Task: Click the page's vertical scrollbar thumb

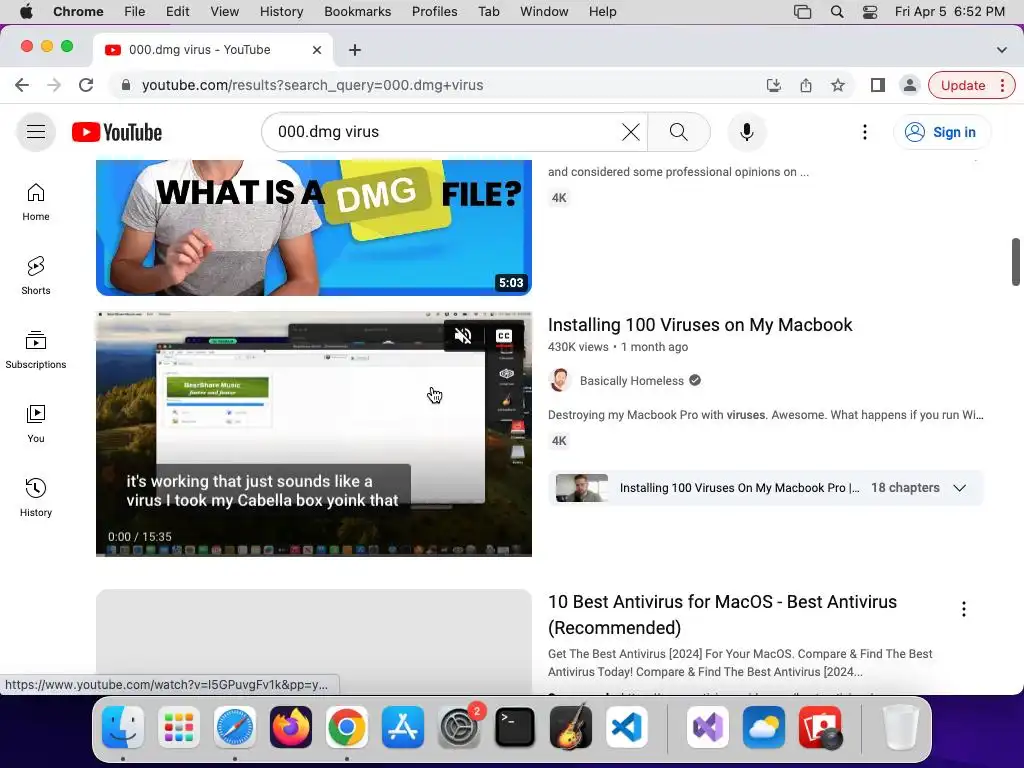Action: [1016, 262]
